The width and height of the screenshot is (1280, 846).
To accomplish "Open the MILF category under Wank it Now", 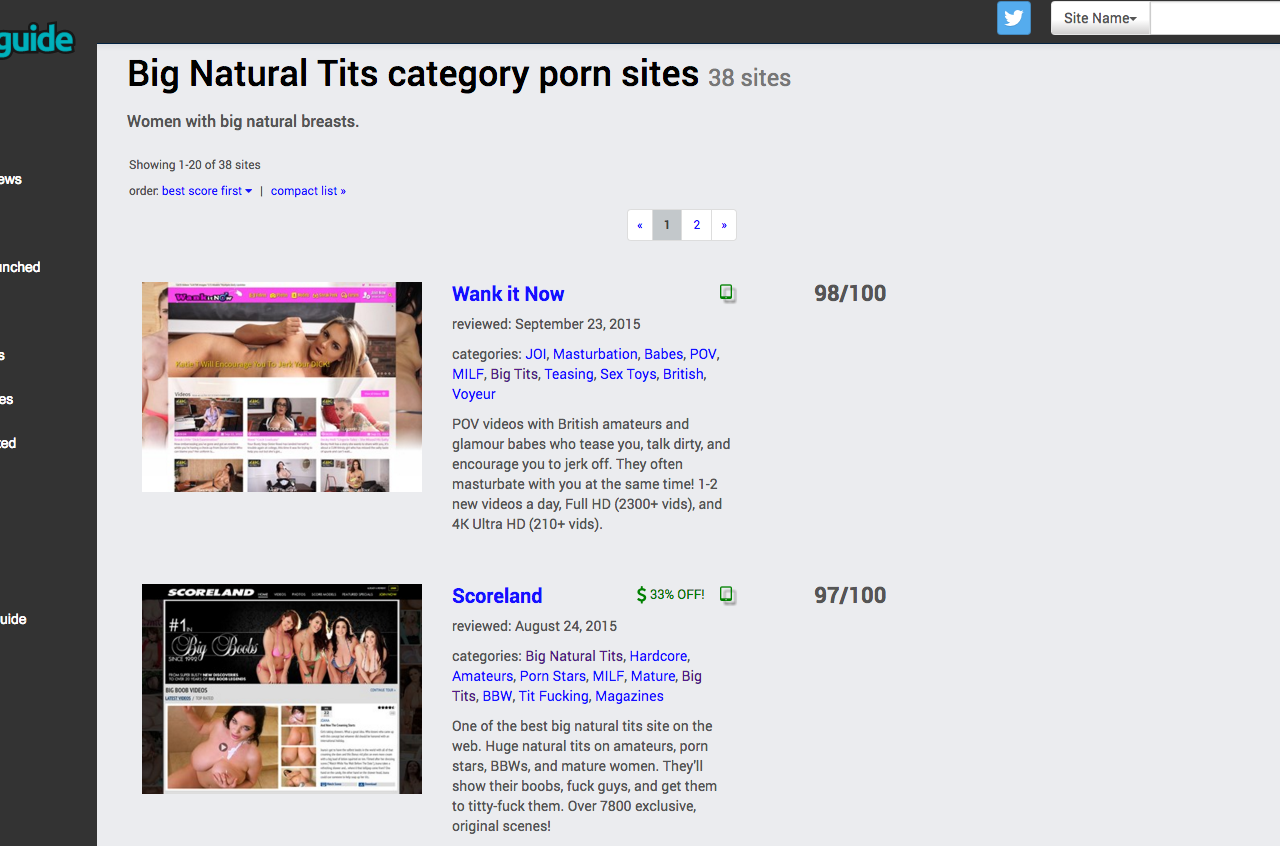I will [x=468, y=374].
